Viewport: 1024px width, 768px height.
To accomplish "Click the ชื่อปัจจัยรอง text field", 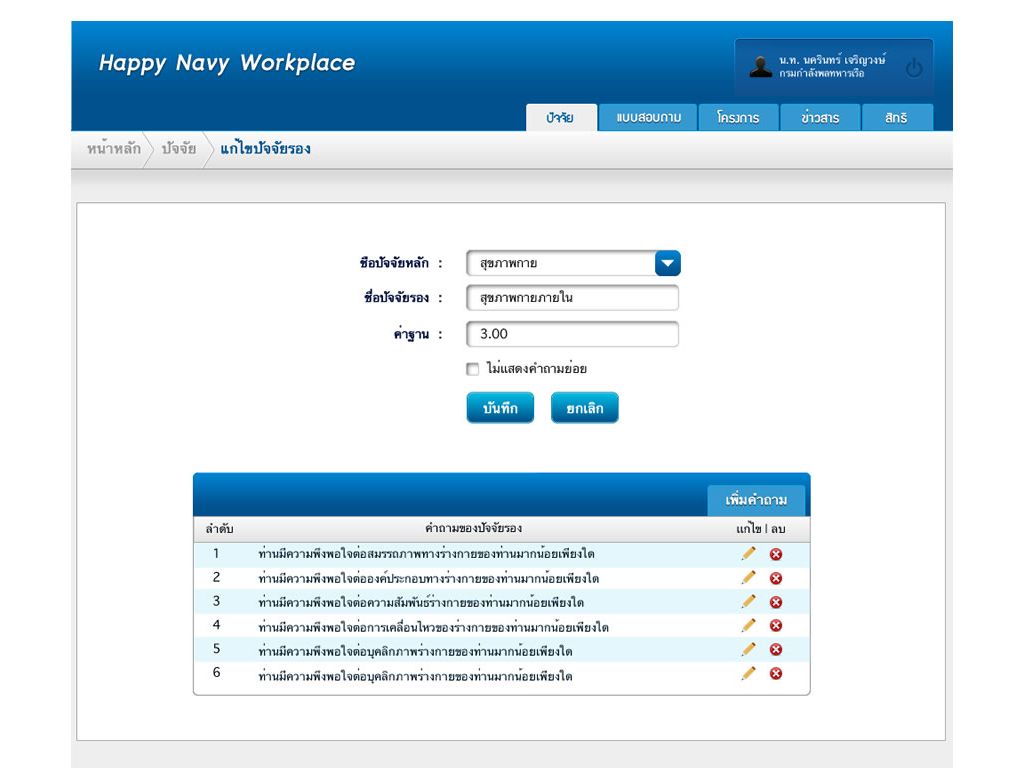I will tap(572, 298).
